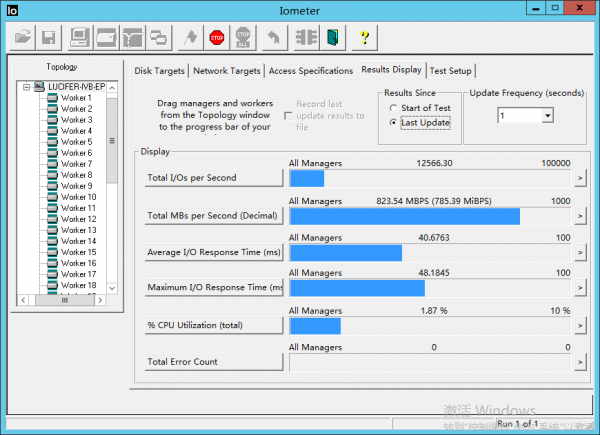Open the Update Frequency dropdown
The height and width of the screenshot is (435, 600).
[548, 115]
